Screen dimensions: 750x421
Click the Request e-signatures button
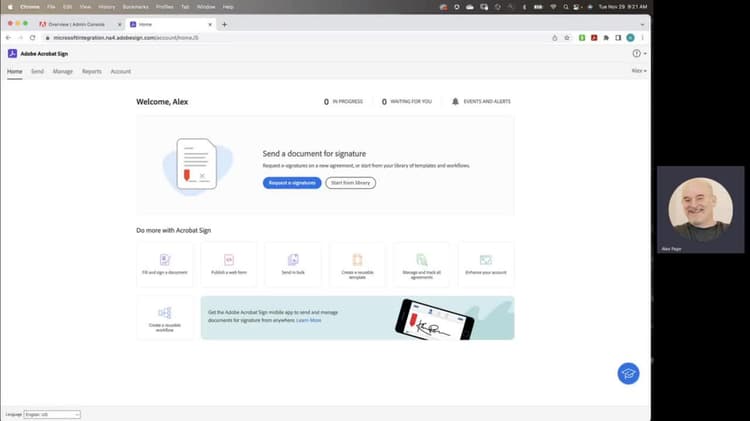[292, 183]
